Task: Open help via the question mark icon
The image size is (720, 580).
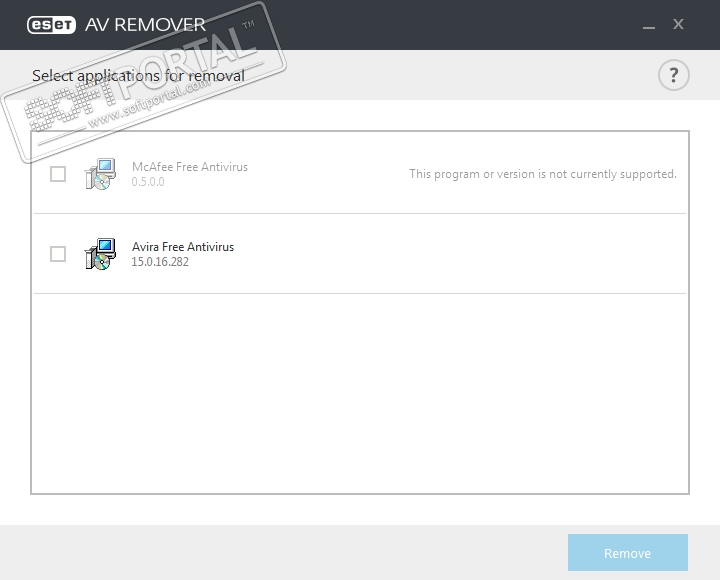Action: tap(673, 75)
